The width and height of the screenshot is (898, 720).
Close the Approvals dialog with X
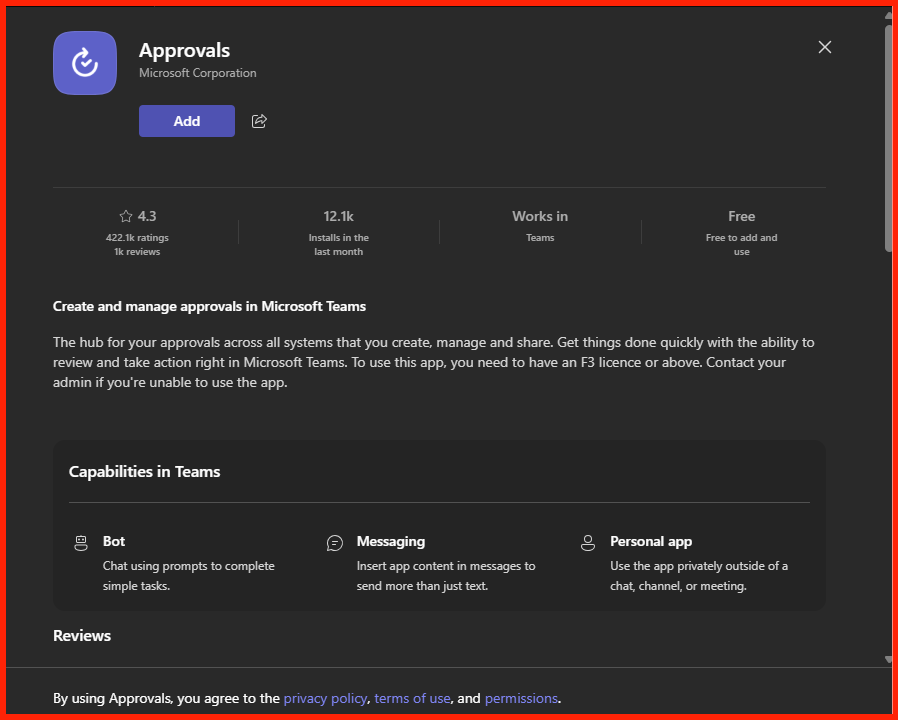coord(825,47)
